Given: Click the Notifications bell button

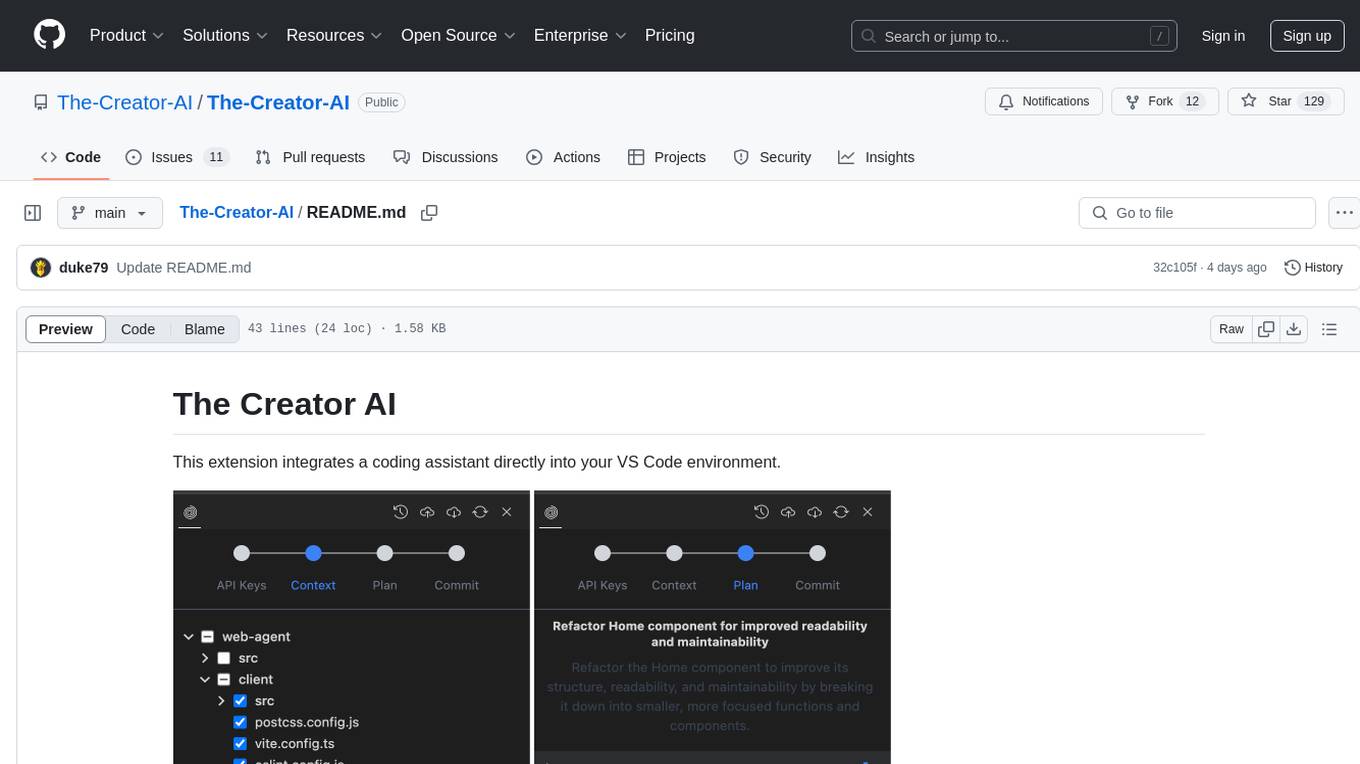Looking at the screenshot, I should (x=1044, y=101).
